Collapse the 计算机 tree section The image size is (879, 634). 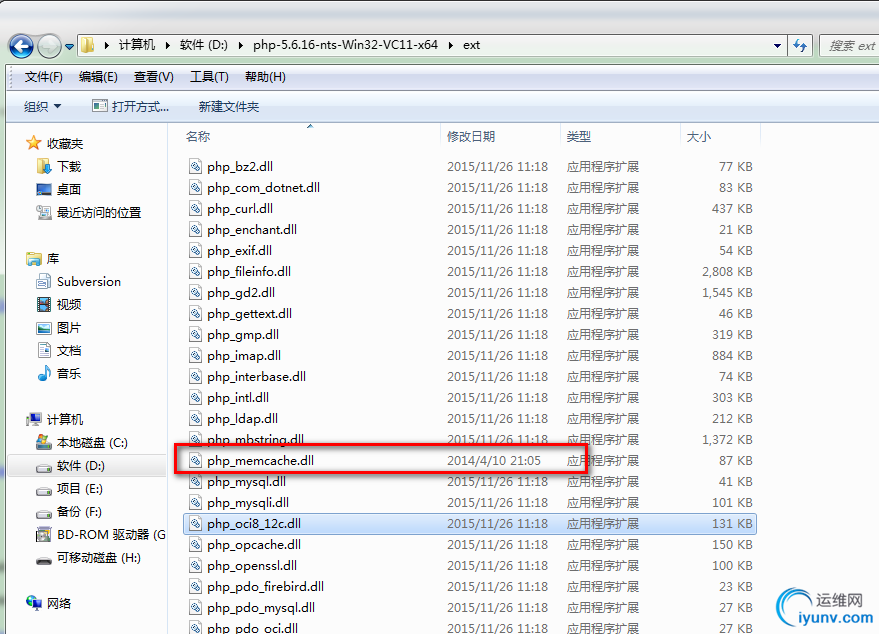18,418
